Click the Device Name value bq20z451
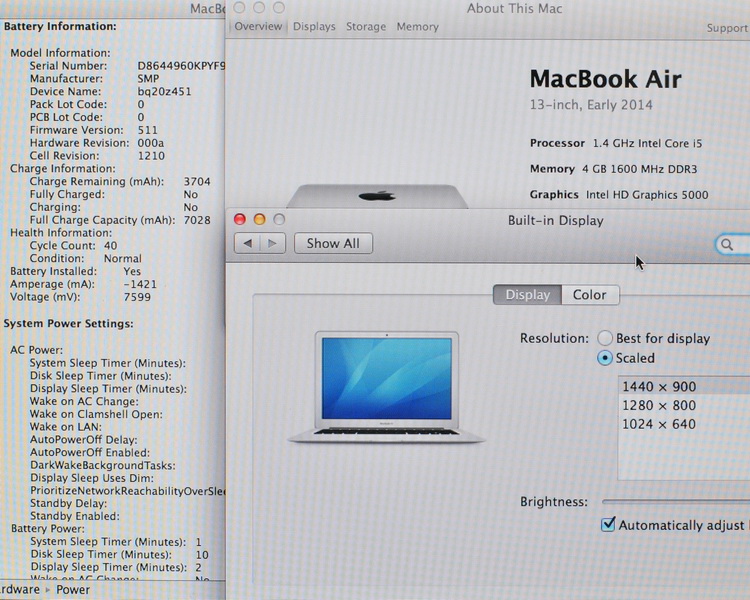The height and width of the screenshot is (600, 750). coord(165,91)
